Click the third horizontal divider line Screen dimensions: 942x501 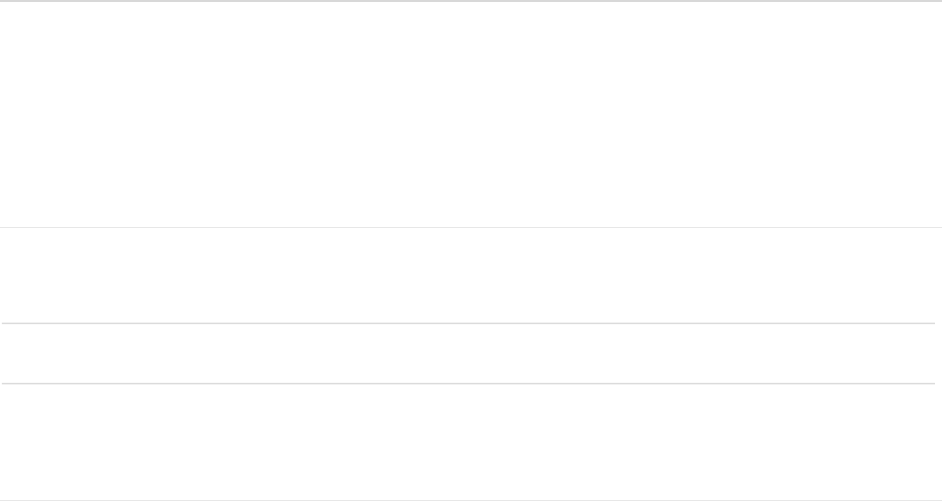pyautogui.click(x=470, y=383)
